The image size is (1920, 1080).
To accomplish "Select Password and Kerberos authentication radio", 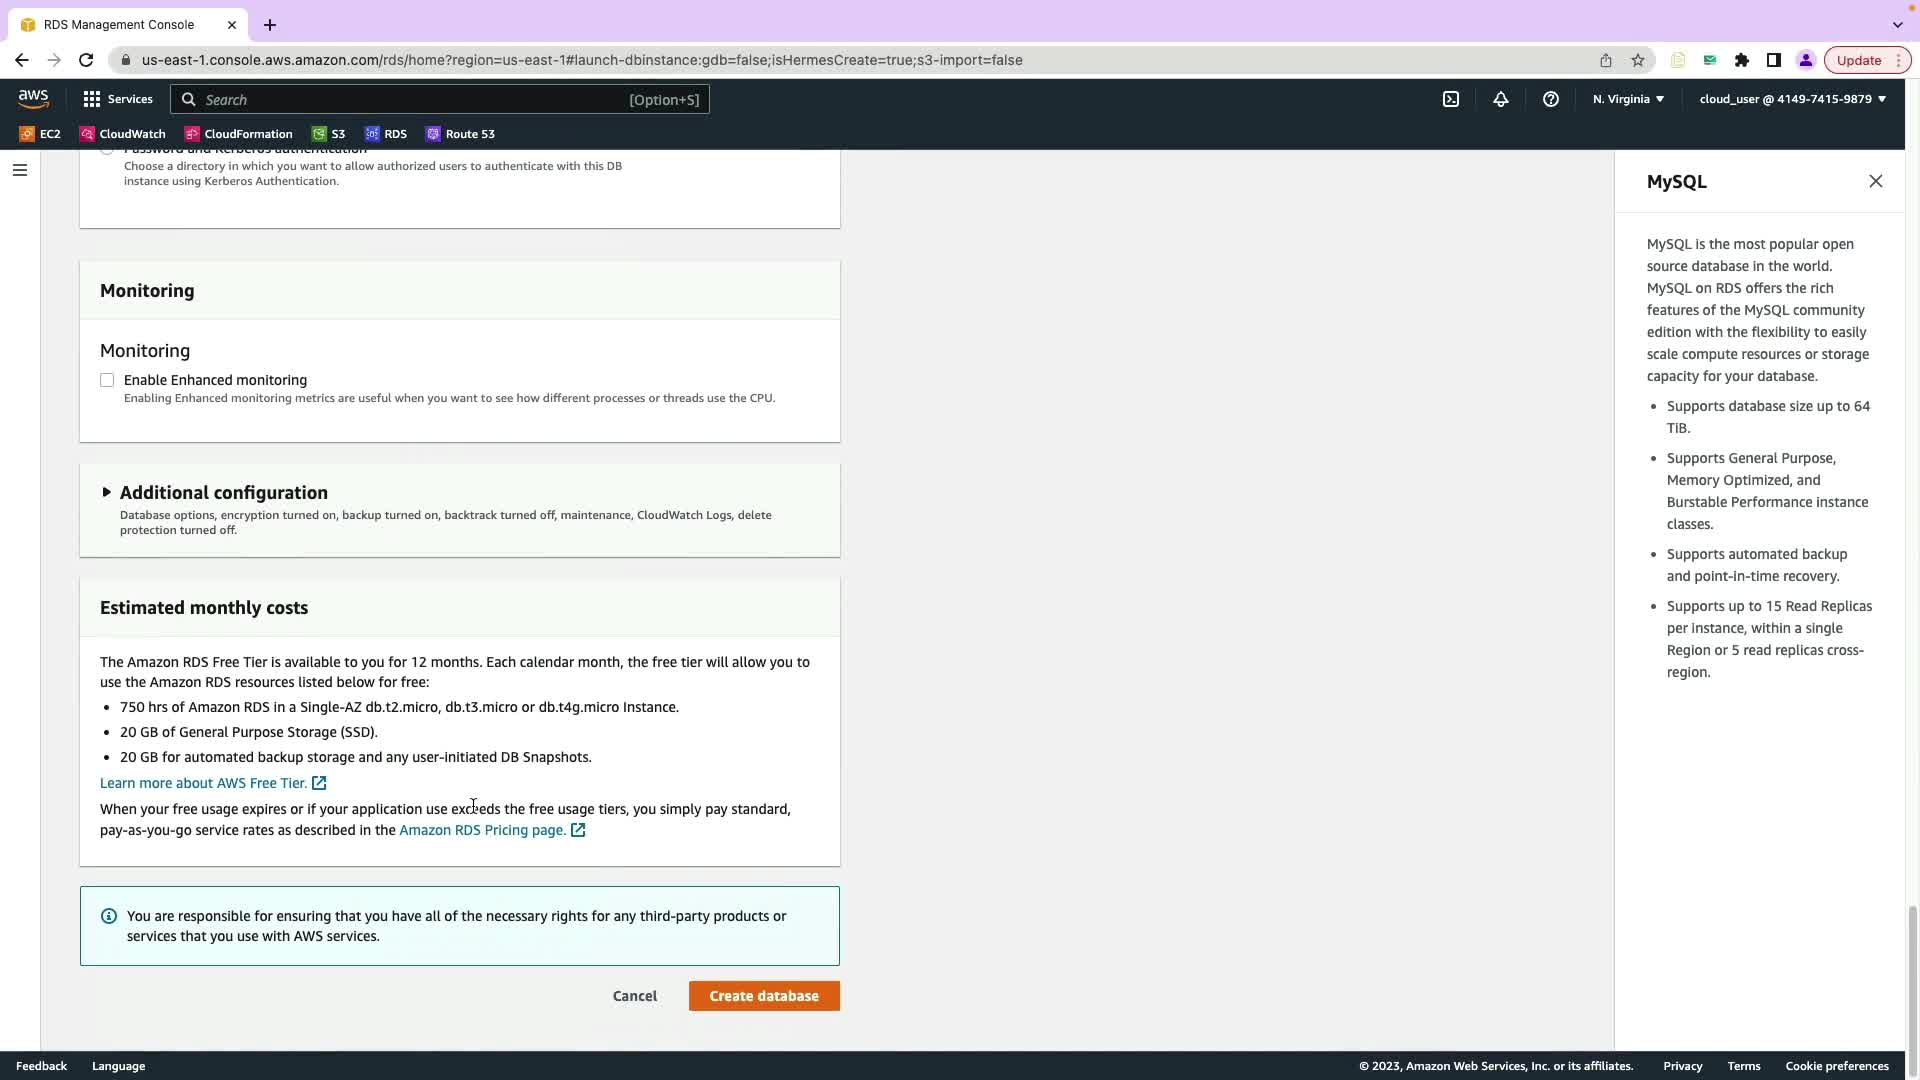I will tap(107, 150).
